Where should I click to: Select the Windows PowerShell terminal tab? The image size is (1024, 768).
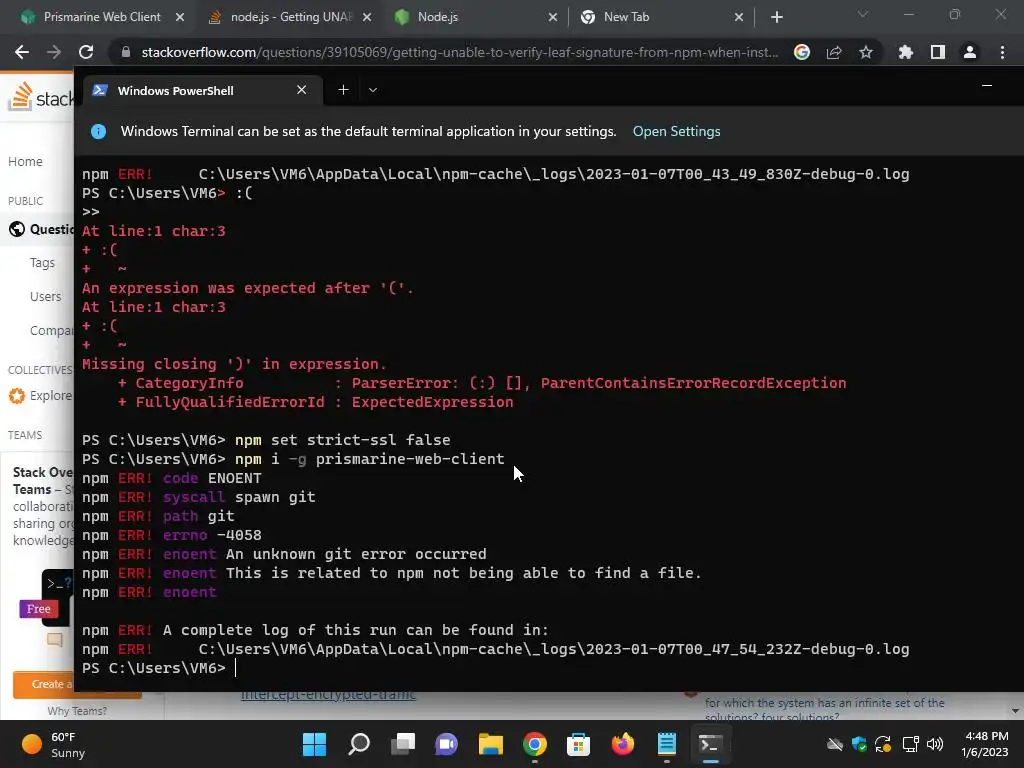click(202, 90)
